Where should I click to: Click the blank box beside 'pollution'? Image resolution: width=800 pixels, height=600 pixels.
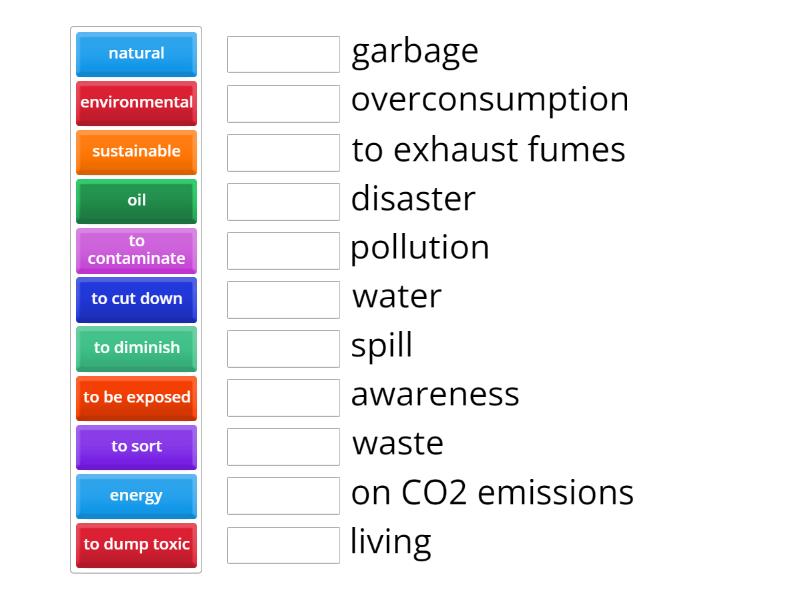[283, 251]
